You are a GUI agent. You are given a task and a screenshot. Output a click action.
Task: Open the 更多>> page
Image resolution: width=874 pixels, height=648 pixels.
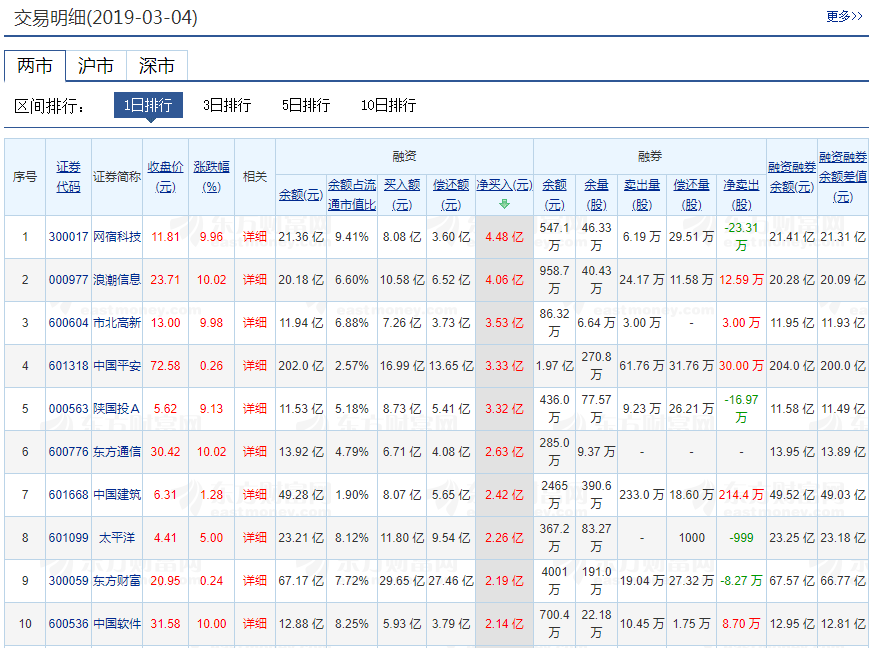point(843,17)
